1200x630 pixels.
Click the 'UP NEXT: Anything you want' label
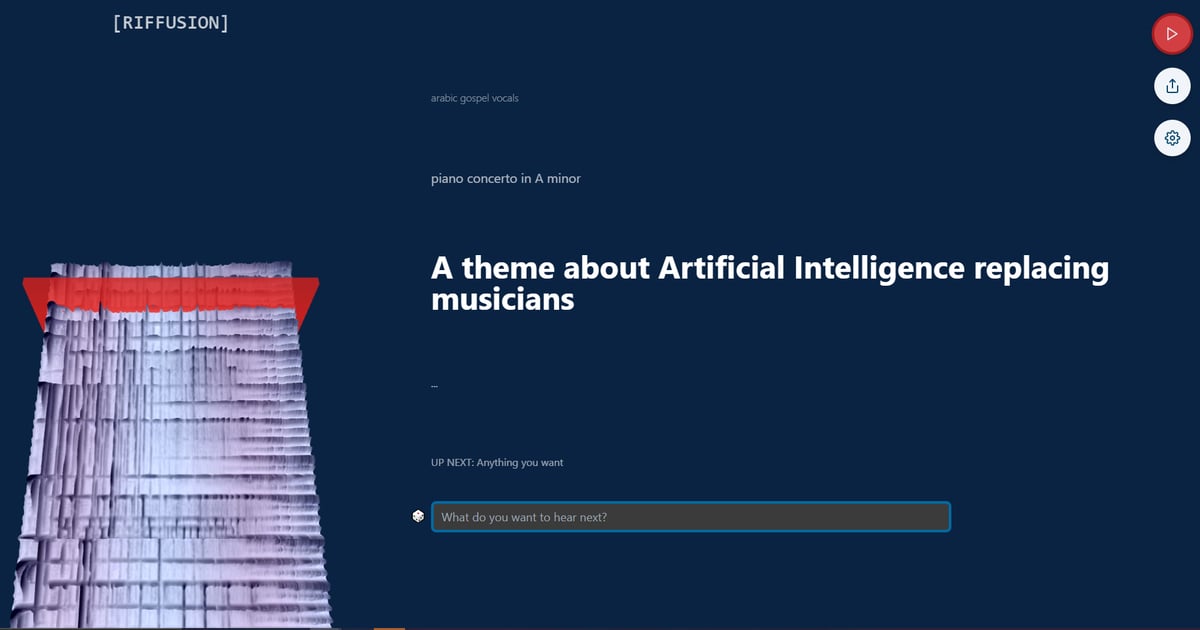click(497, 462)
